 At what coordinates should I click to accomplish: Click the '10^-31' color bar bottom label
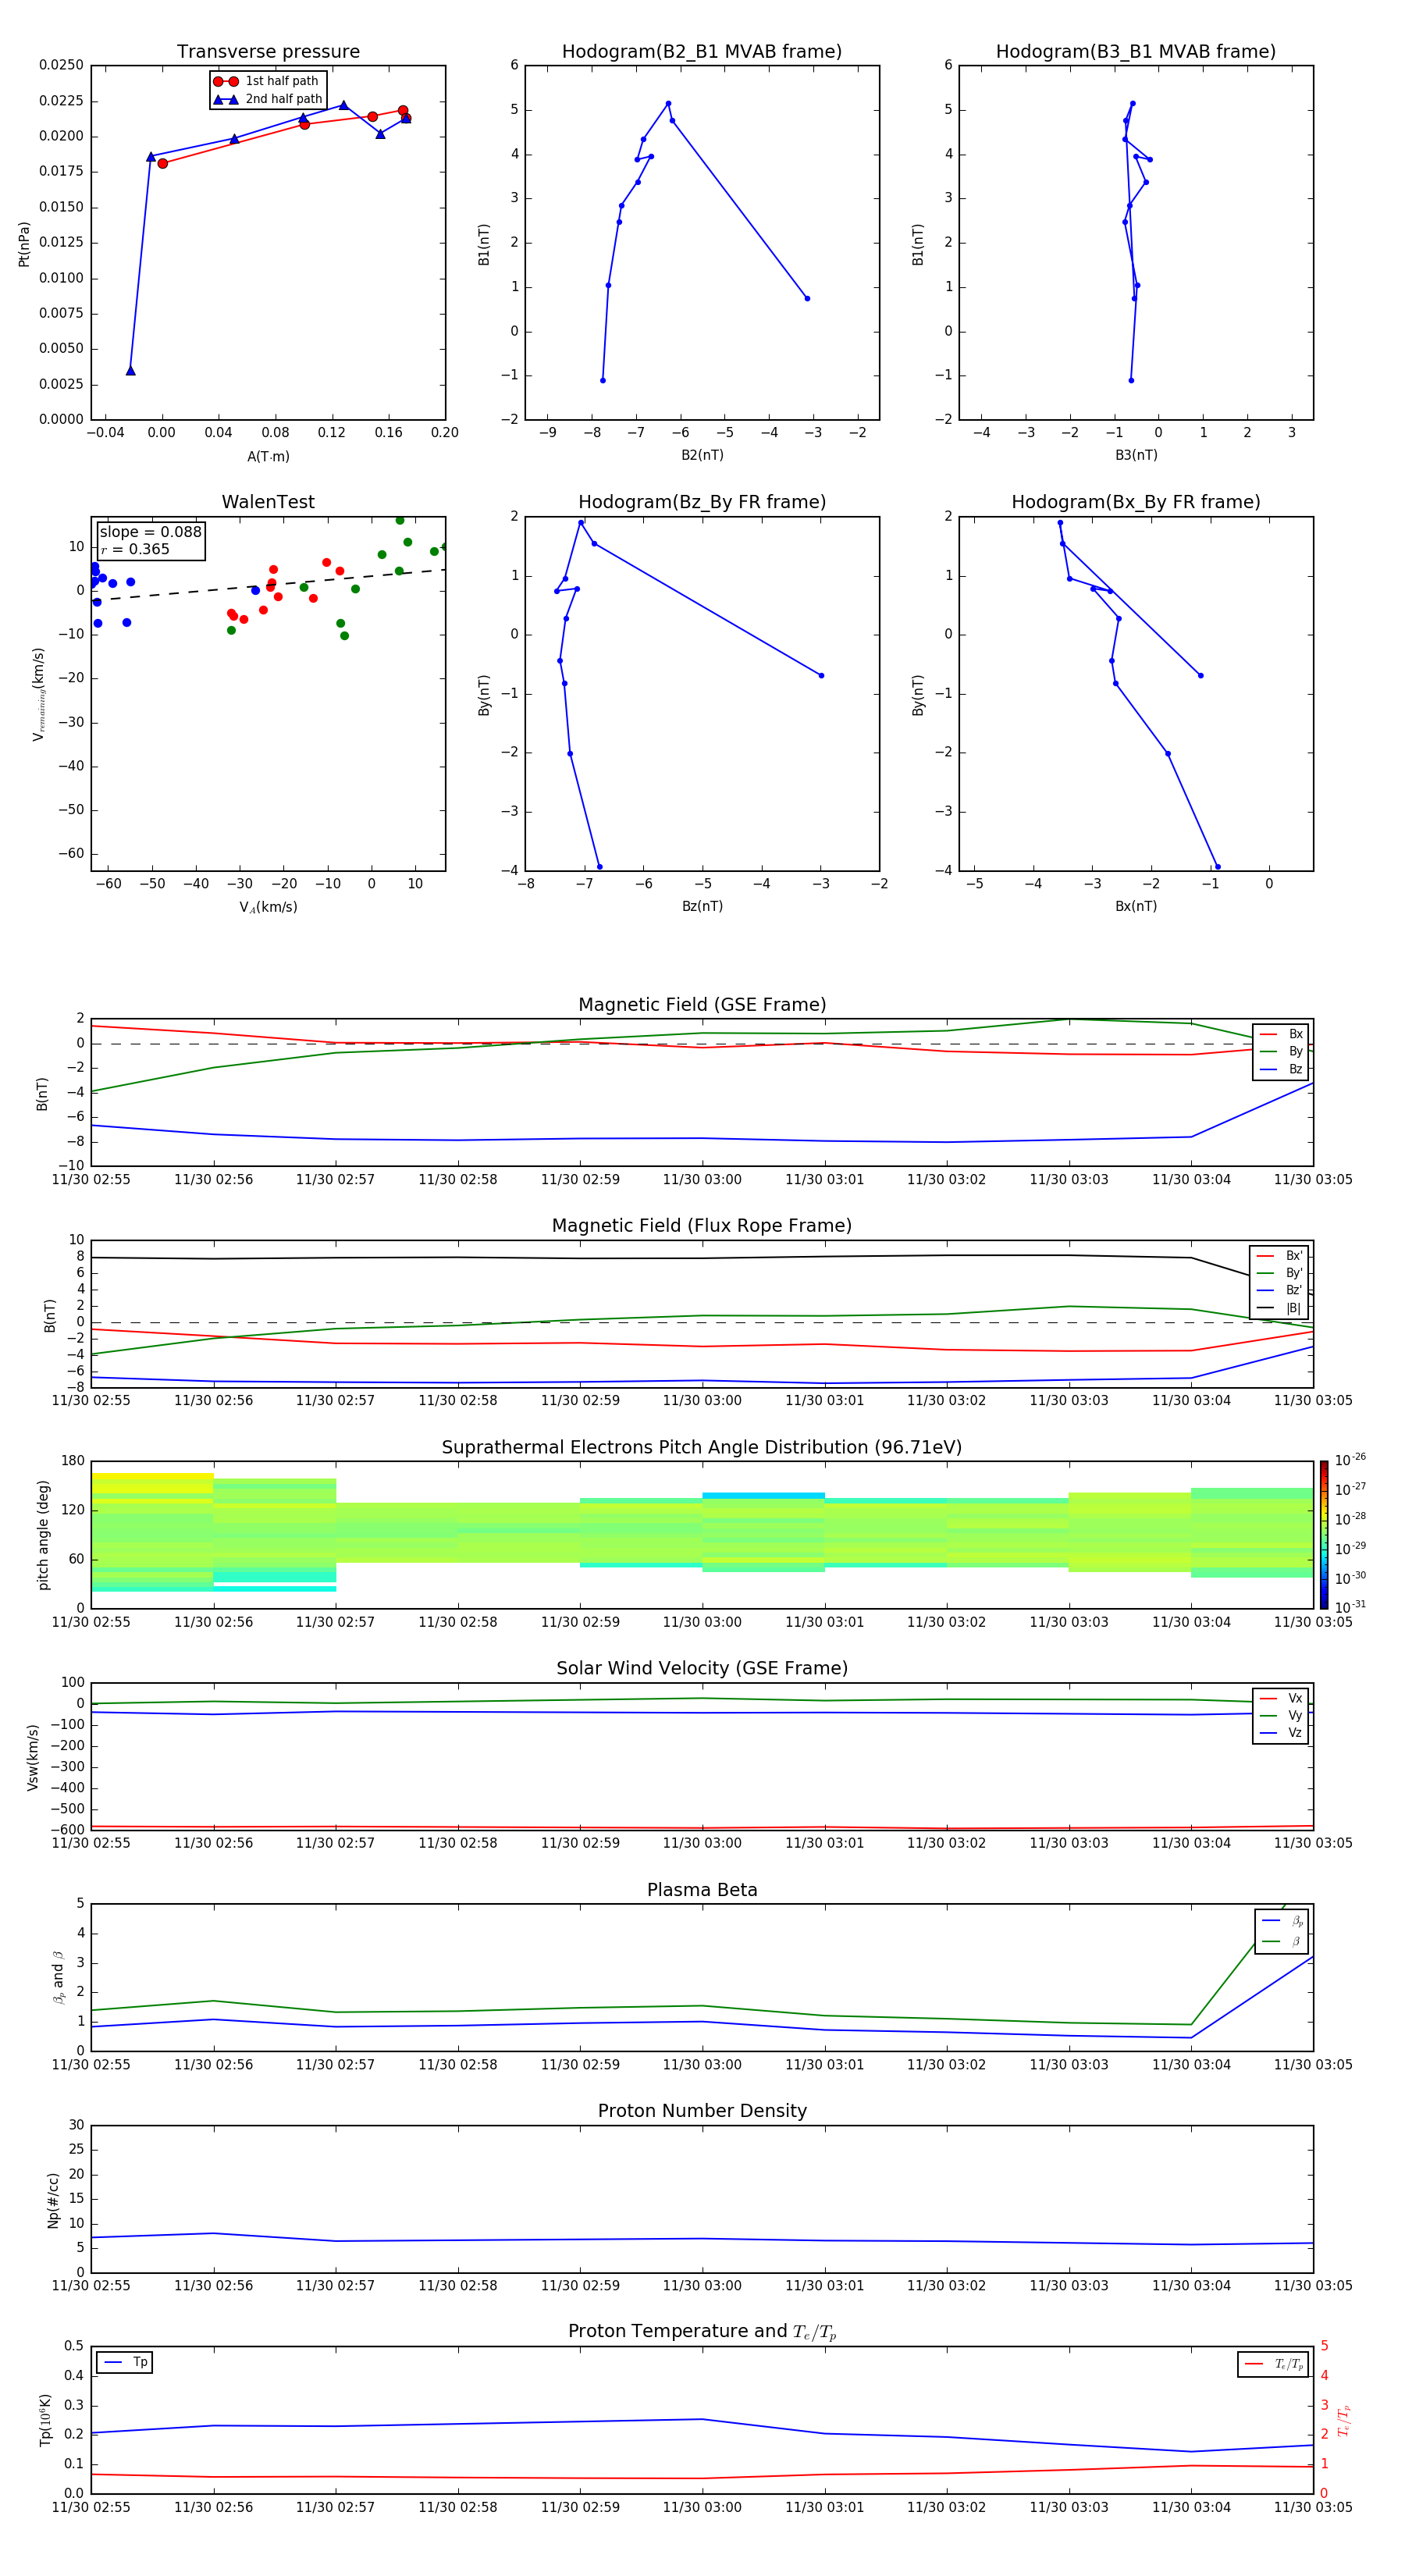pyautogui.click(x=1350, y=1607)
